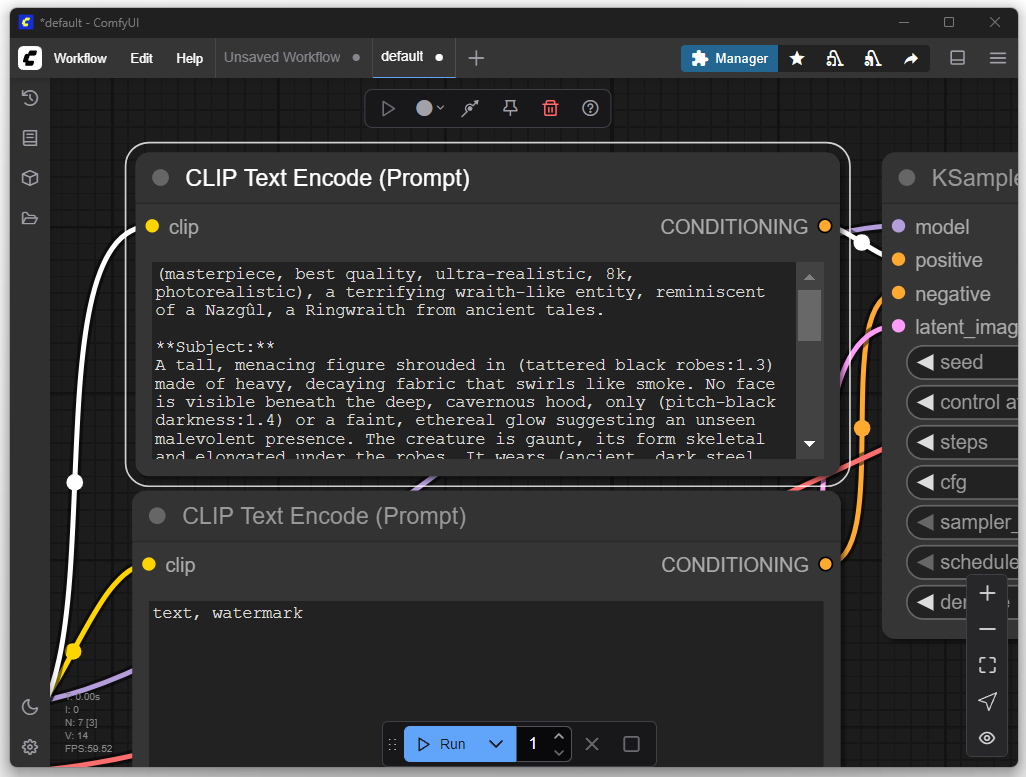Image resolution: width=1026 pixels, height=777 pixels.
Task: Toggle the bottom panel button
Action: tap(957, 58)
